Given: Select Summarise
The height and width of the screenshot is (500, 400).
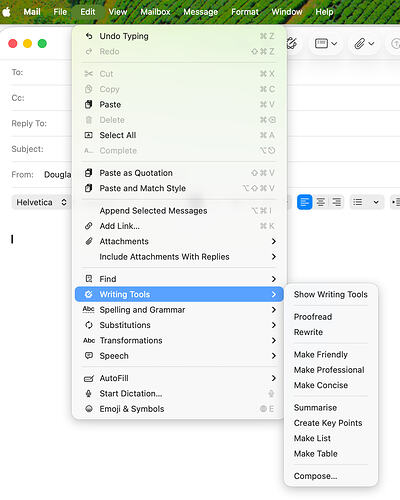Looking at the screenshot, I should point(331,408).
